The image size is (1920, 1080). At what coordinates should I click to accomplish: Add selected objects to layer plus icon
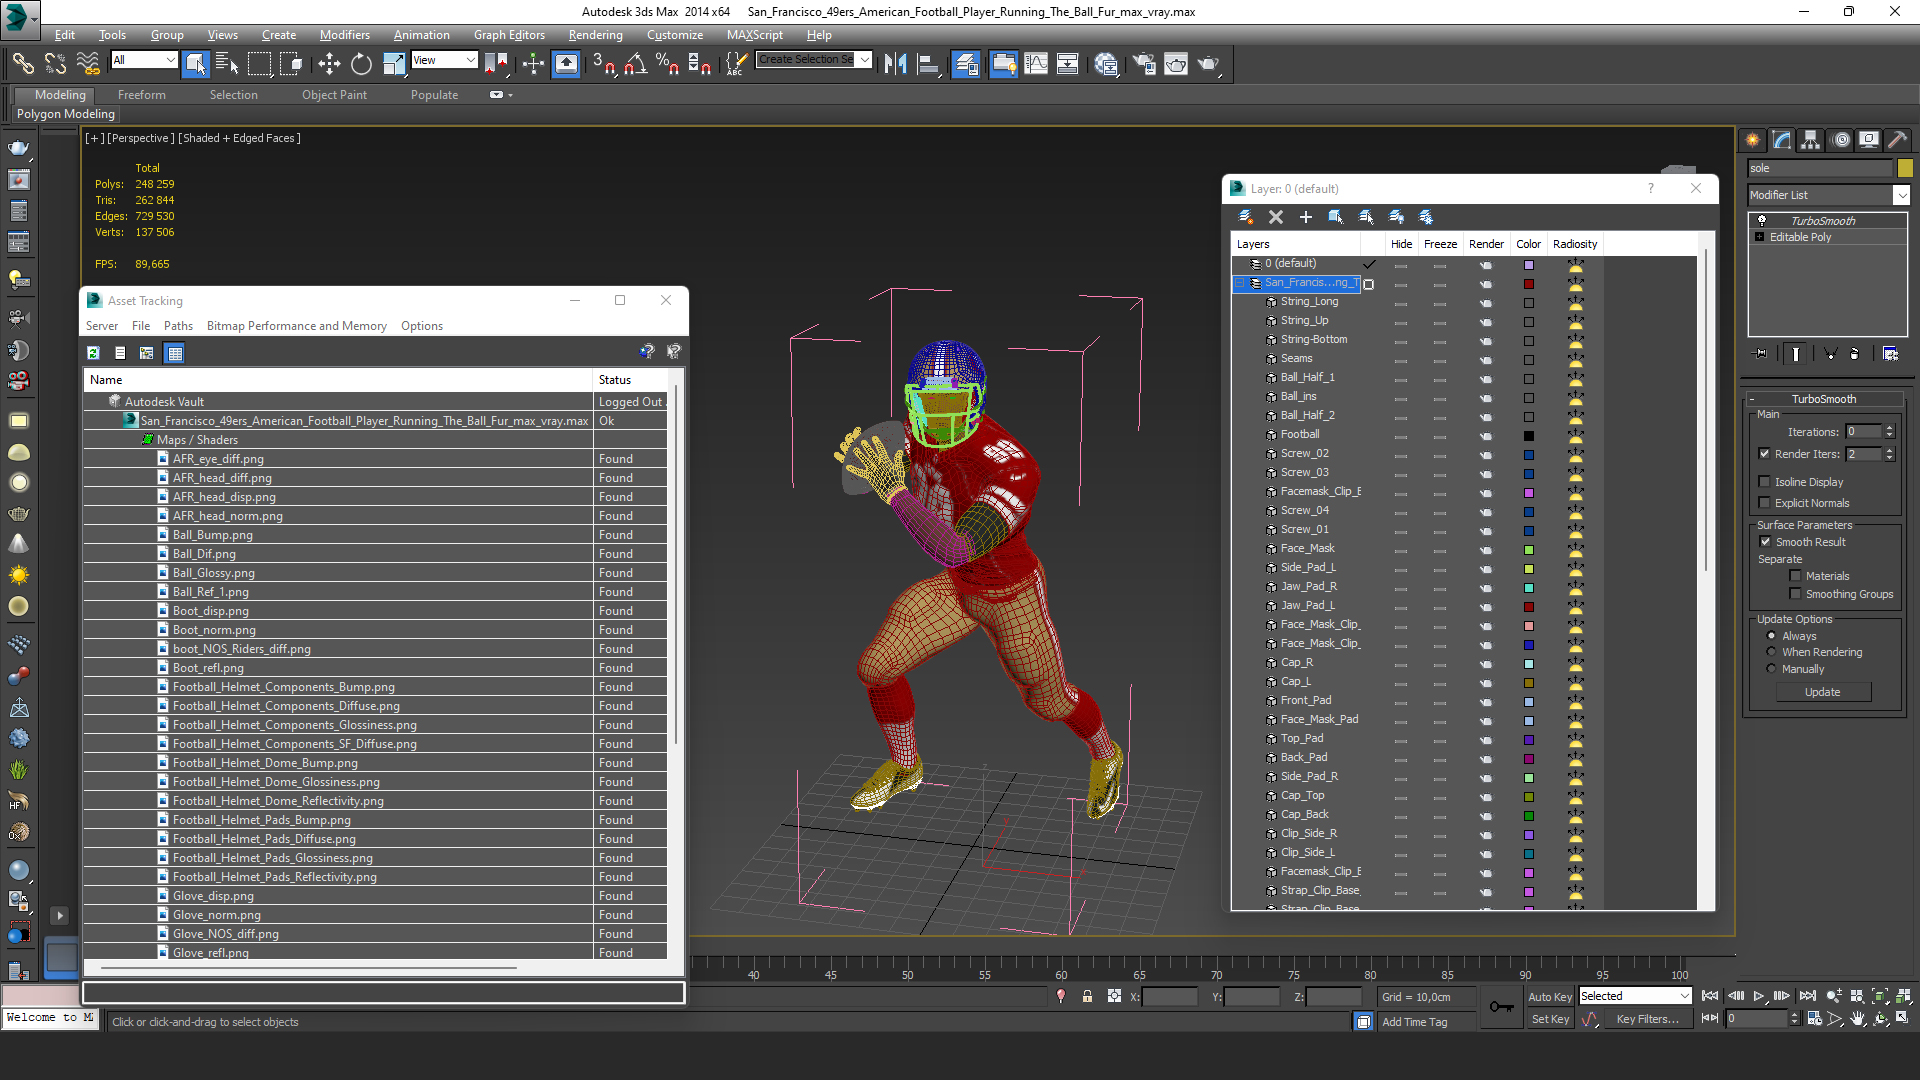(x=1306, y=217)
